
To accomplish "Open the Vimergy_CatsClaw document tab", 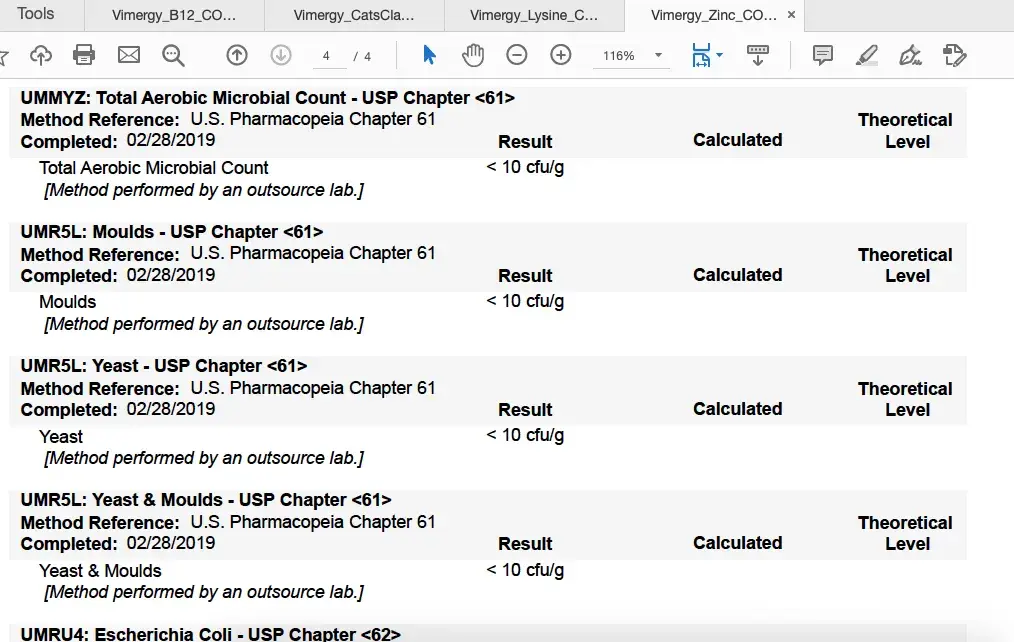I will tap(354, 15).
